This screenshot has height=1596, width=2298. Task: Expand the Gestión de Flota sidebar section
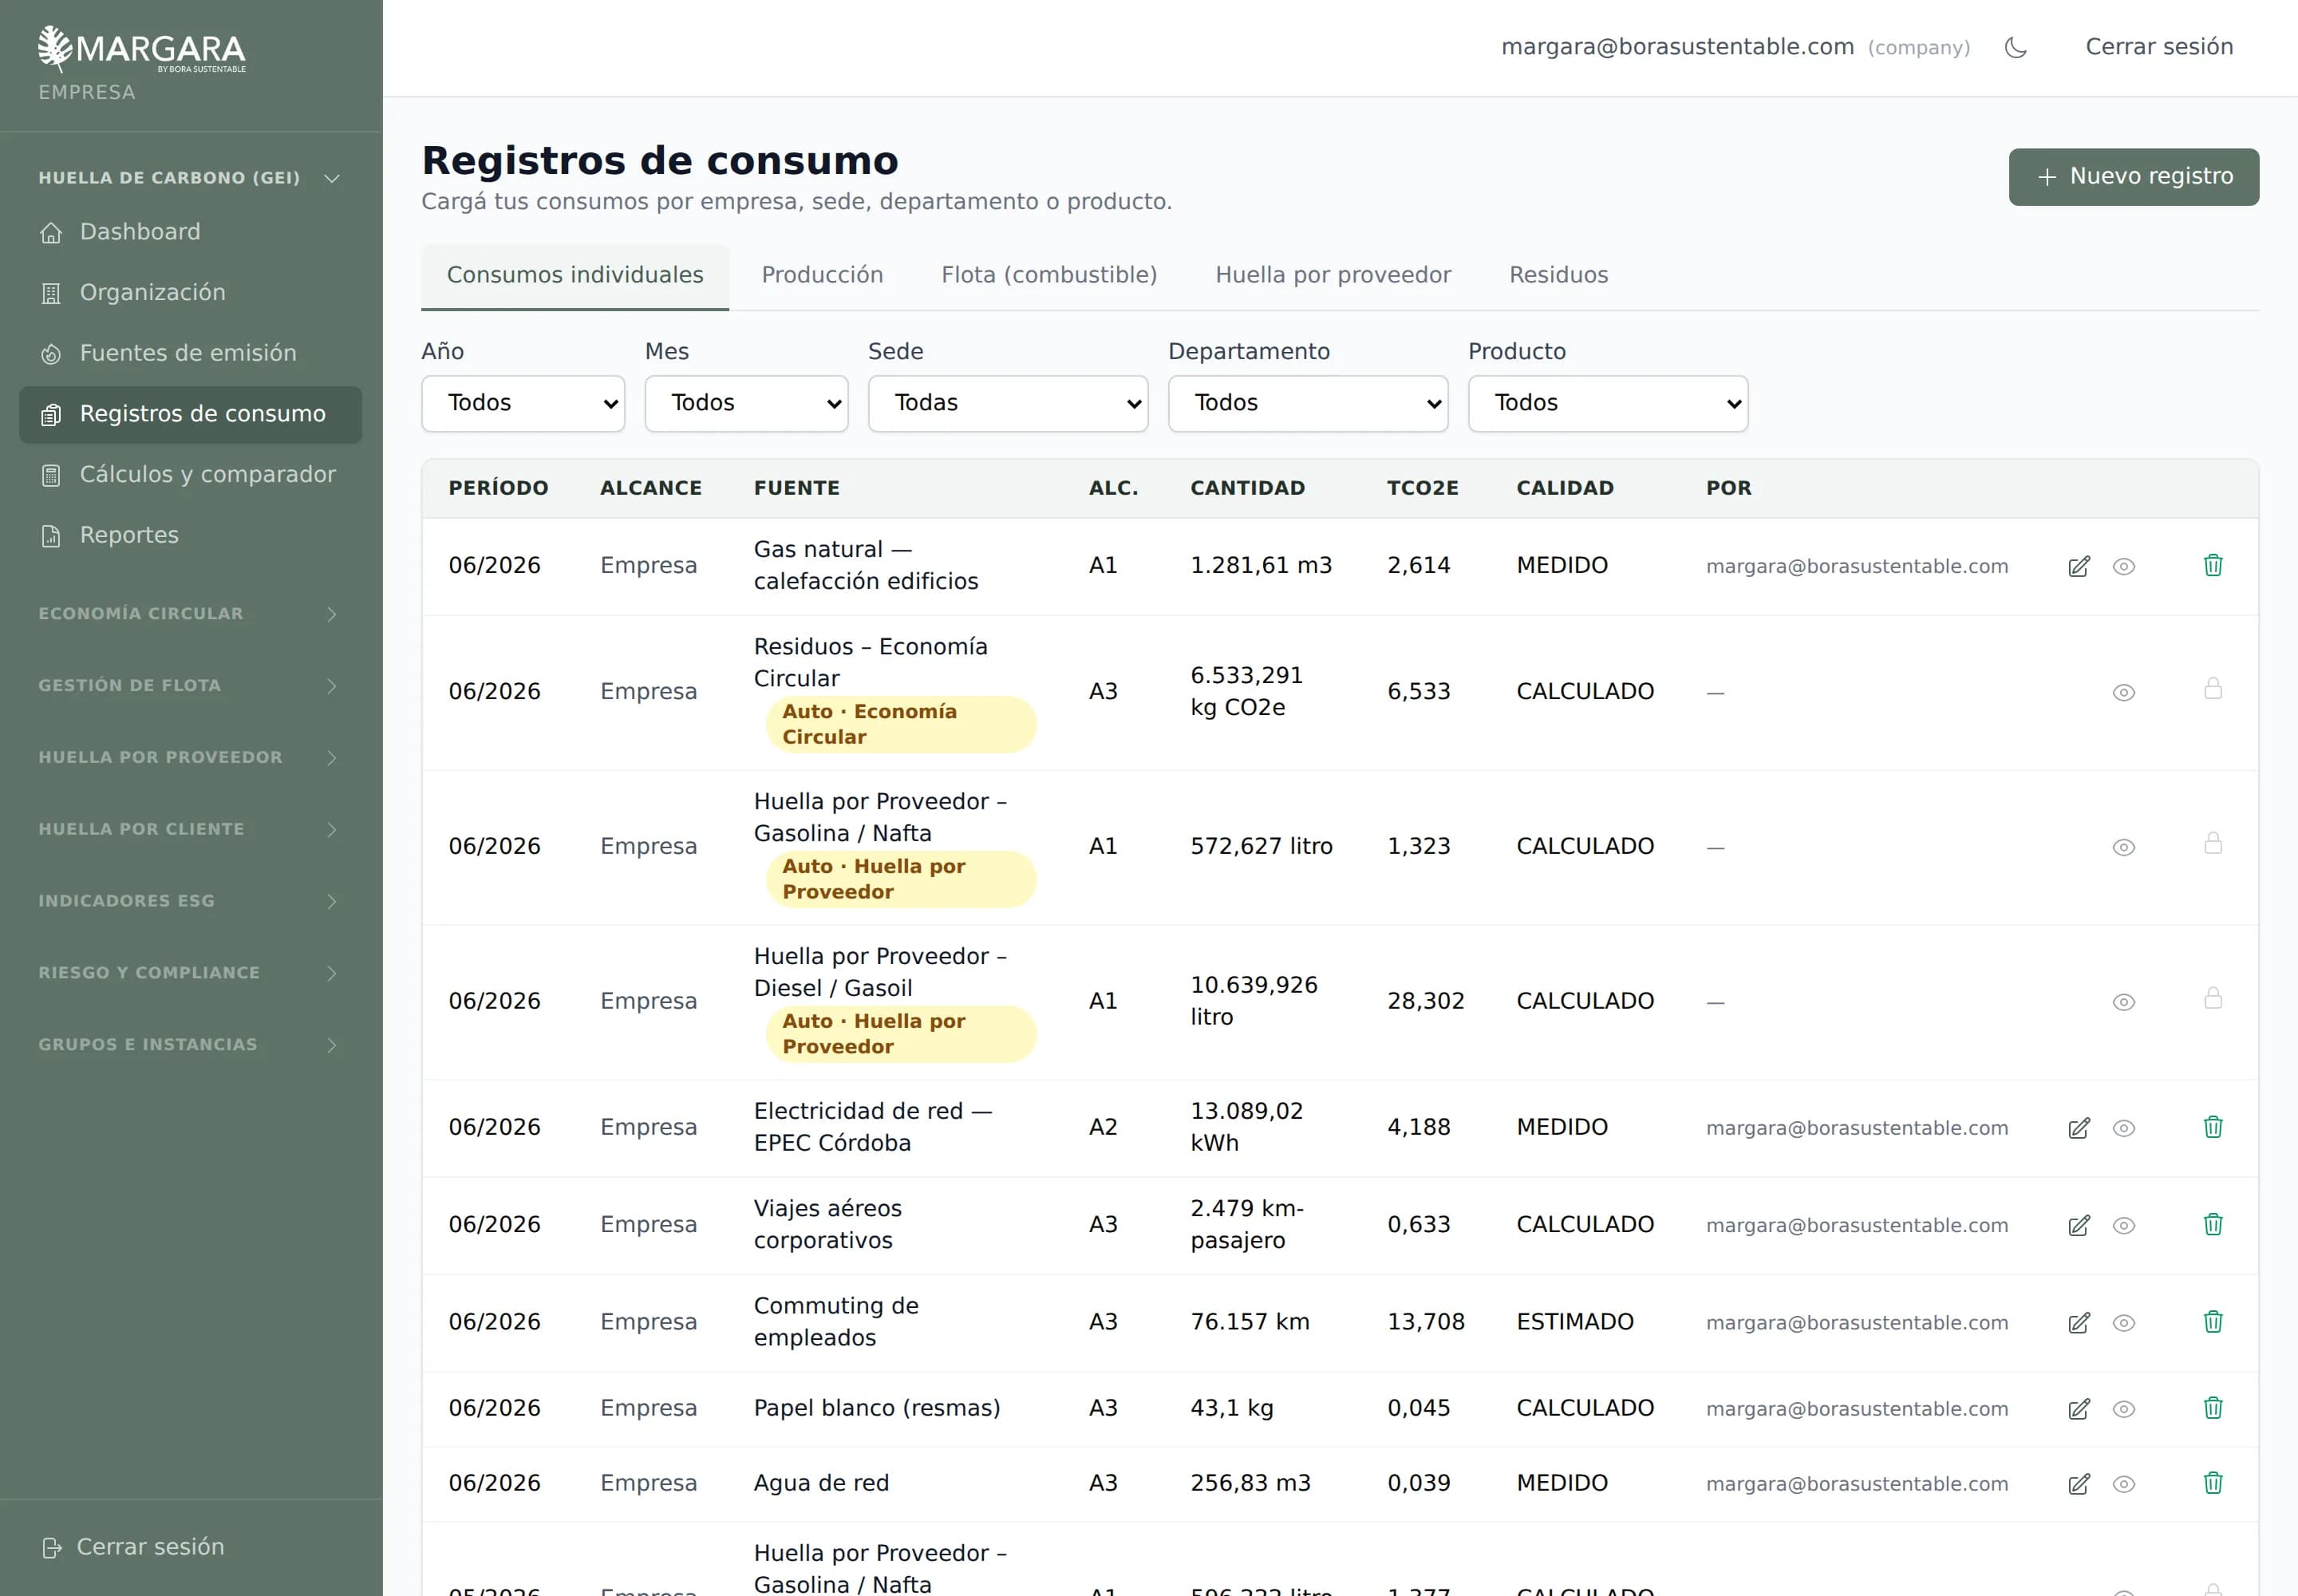[190, 685]
